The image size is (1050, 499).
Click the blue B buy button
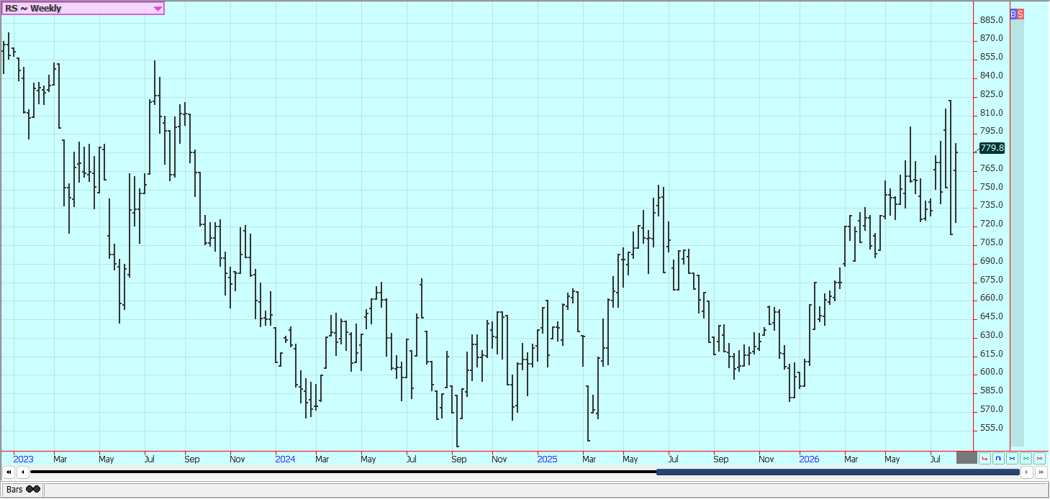pyautogui.click(x=1013, y=13)
